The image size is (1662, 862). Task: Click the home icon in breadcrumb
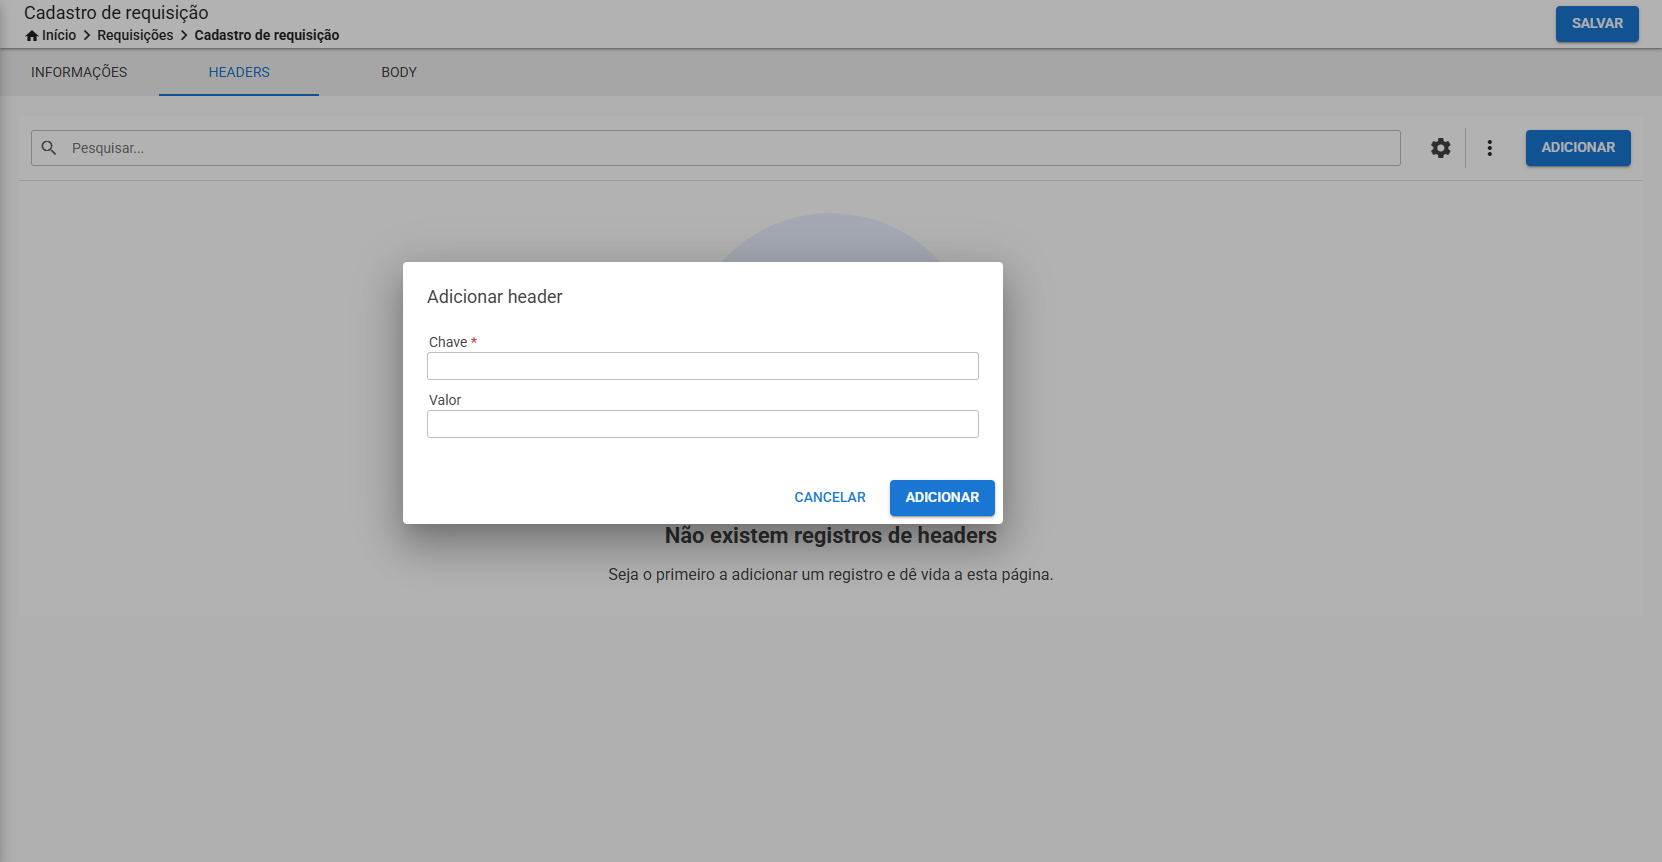pos(32,36)
